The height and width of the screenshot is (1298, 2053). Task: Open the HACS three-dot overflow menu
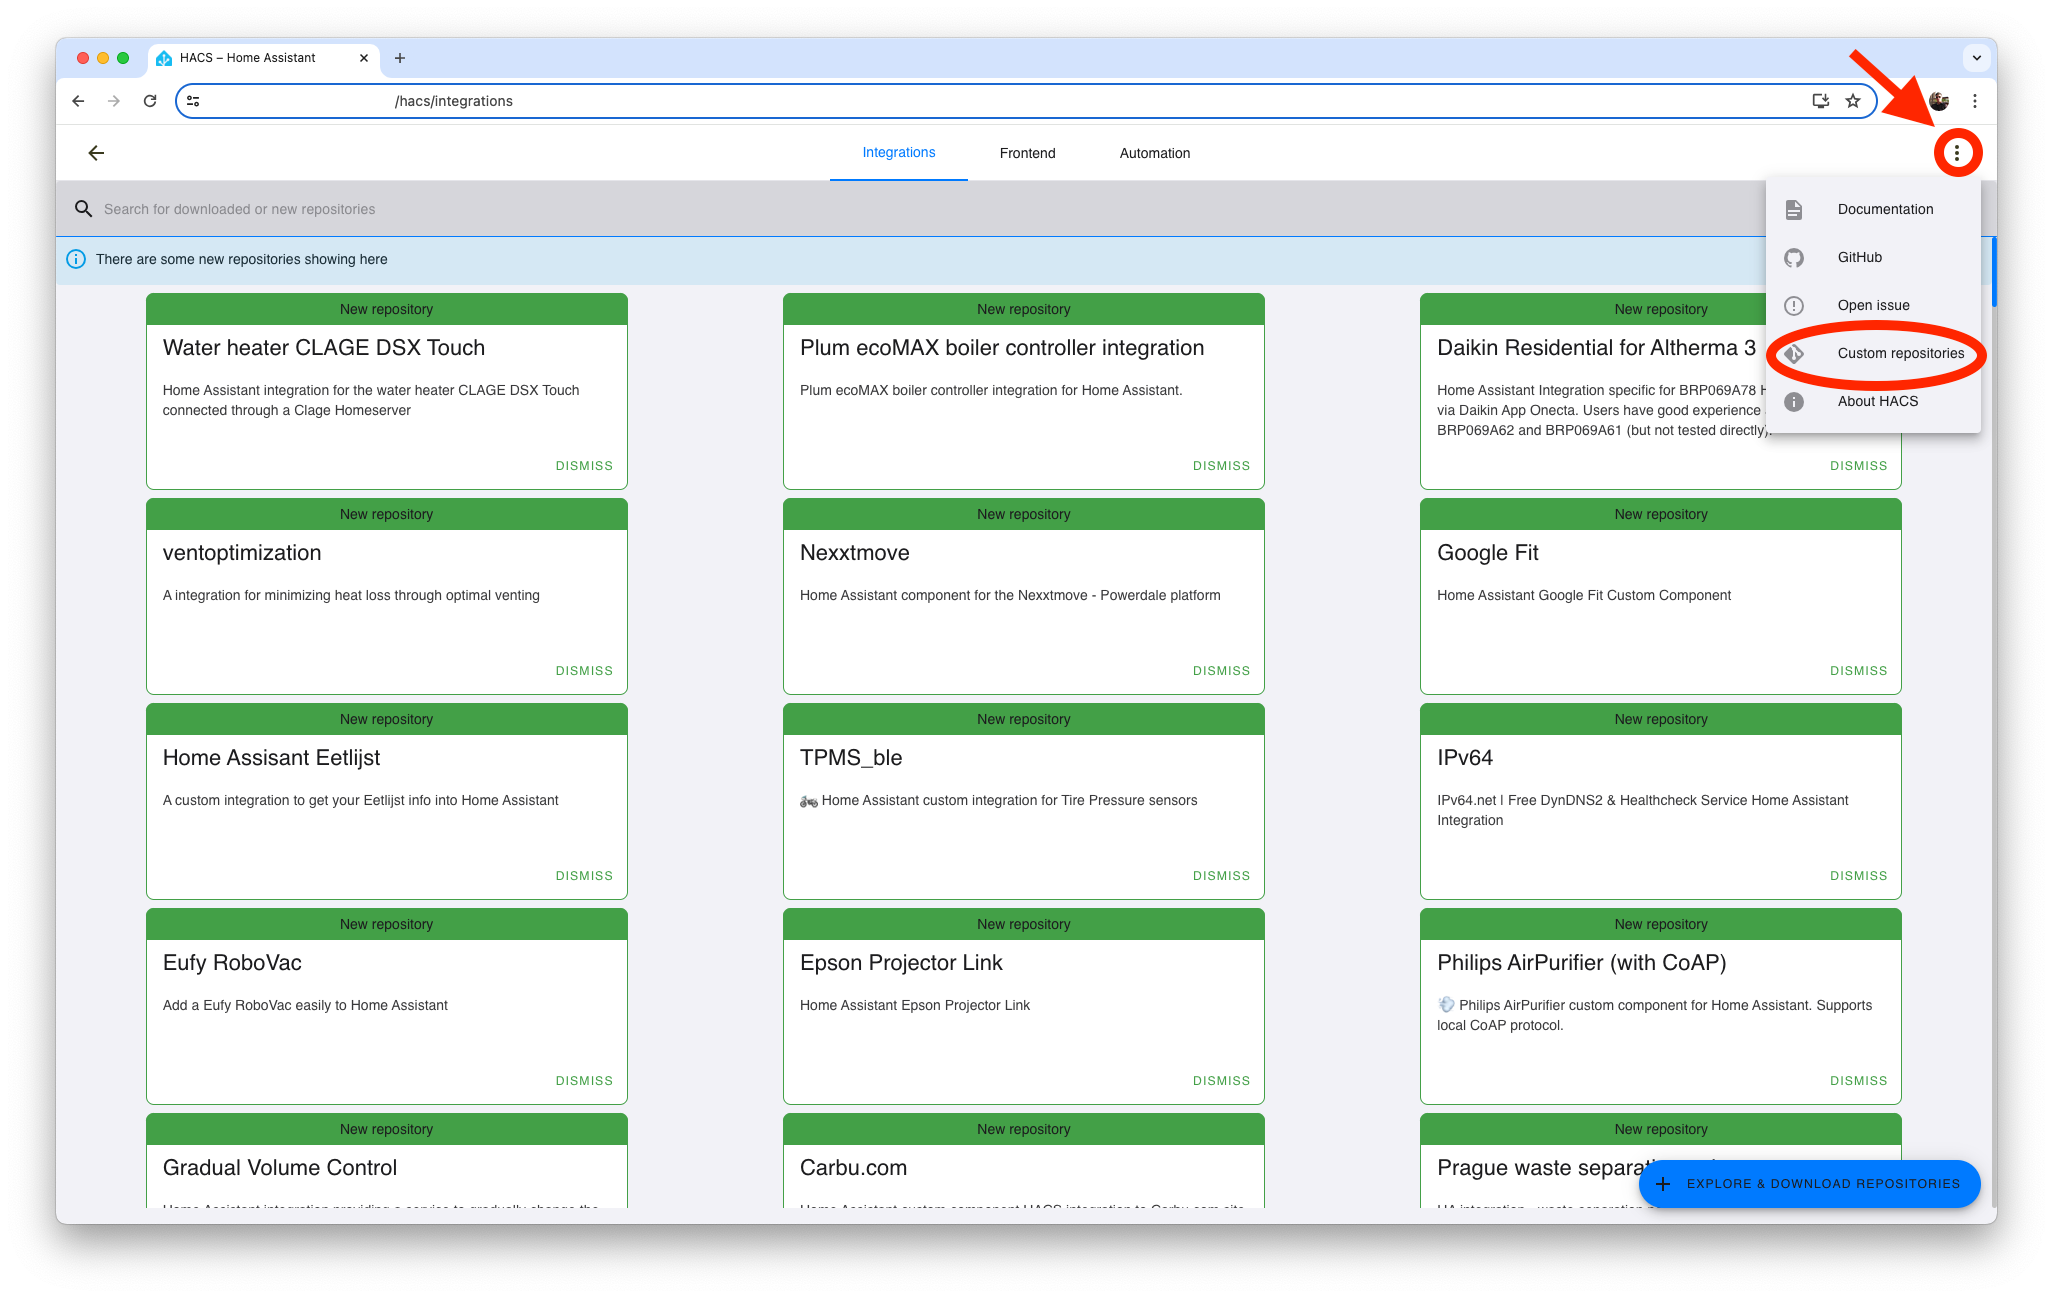tap(1958, 152)
